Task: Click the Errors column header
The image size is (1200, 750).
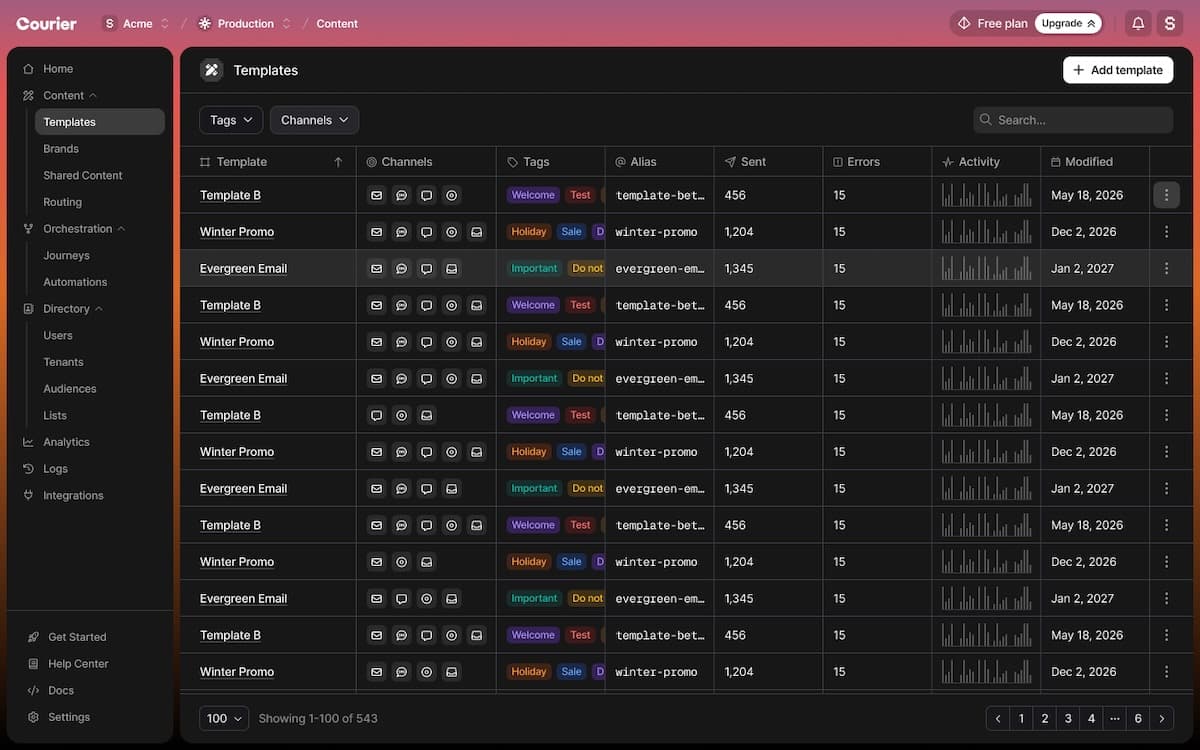Action: [x=877, y=162]
